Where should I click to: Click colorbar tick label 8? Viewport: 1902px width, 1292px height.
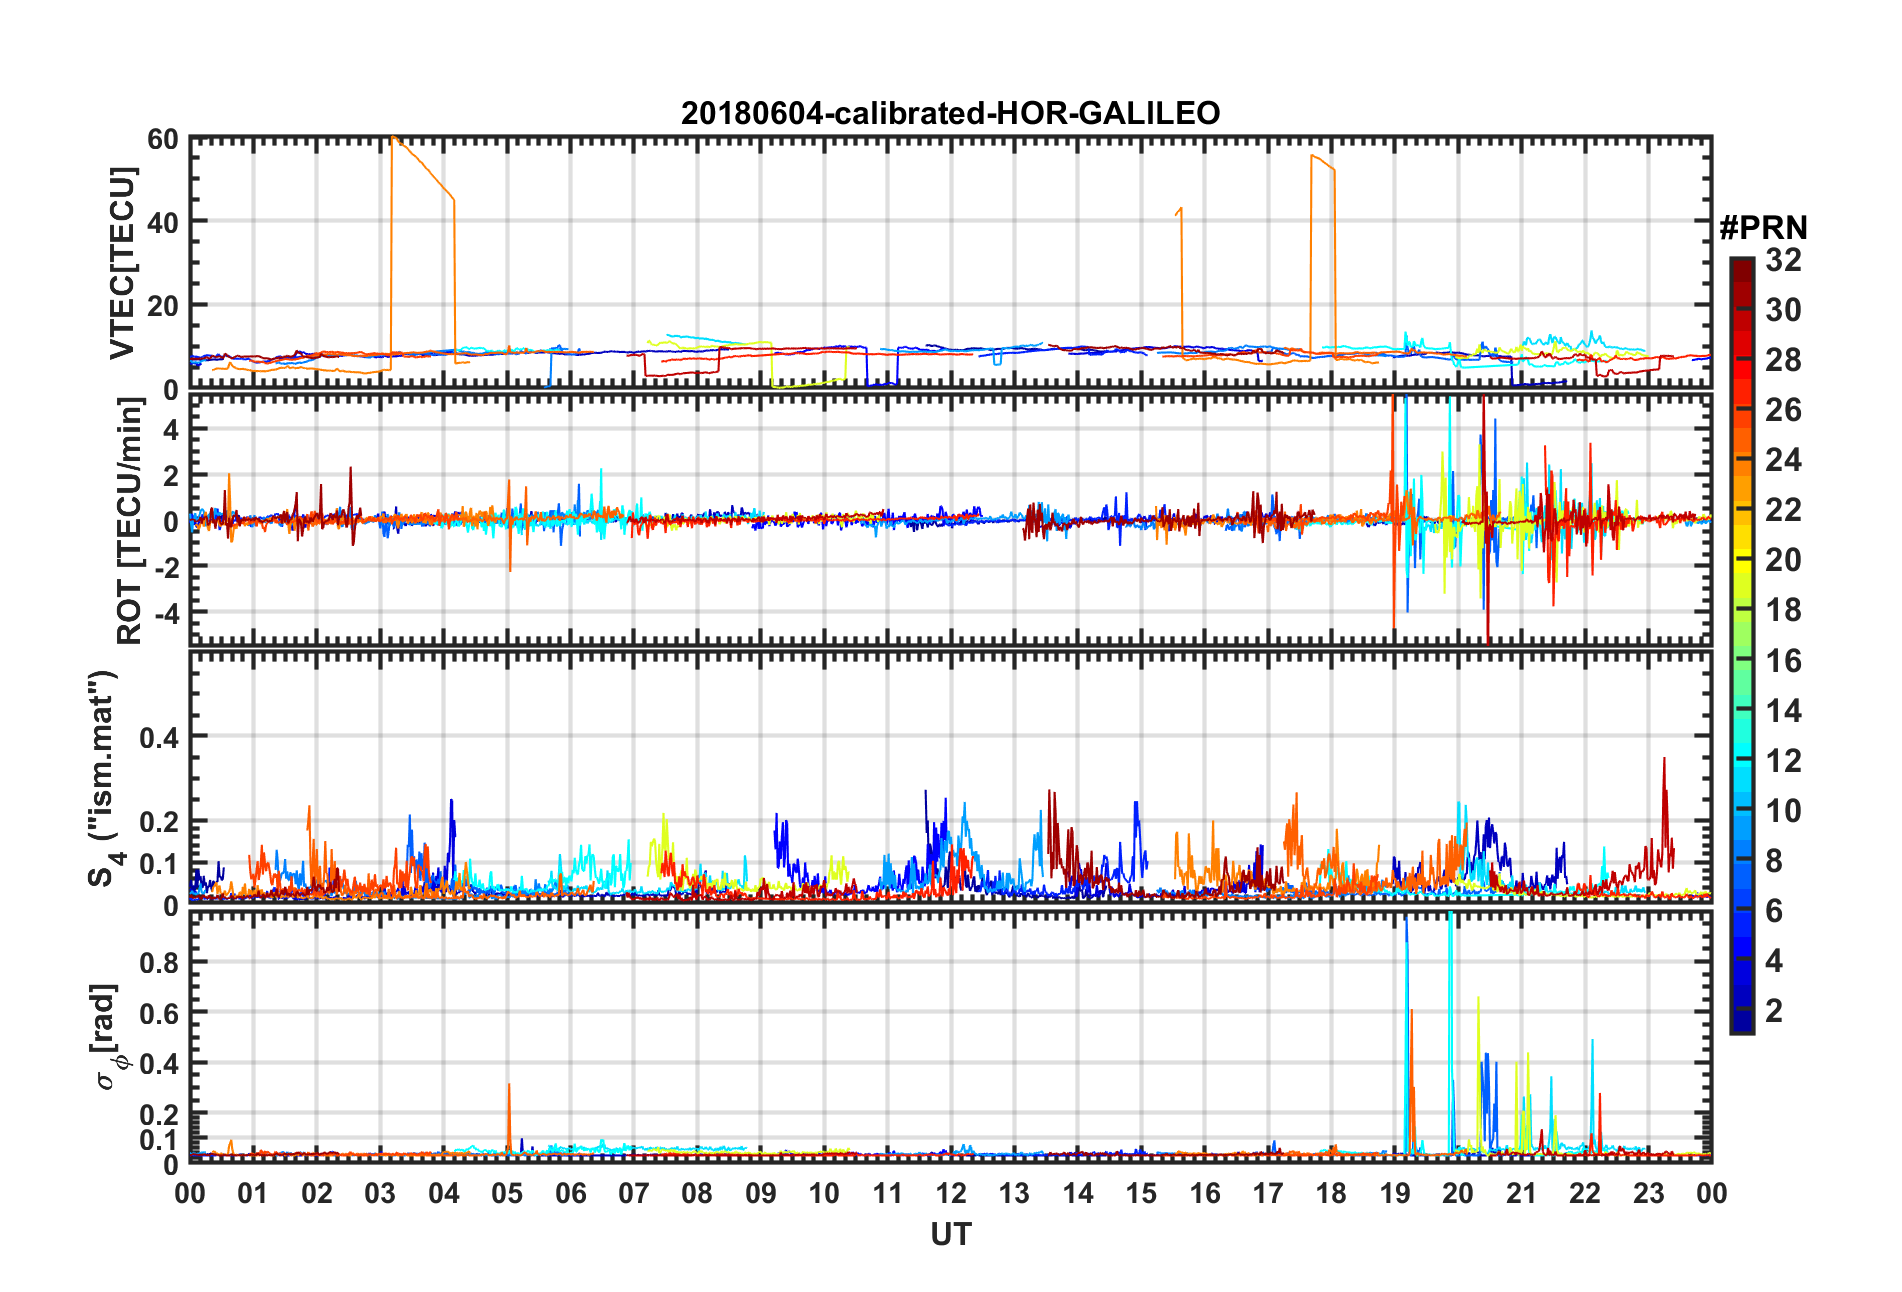pos(1774,861)
